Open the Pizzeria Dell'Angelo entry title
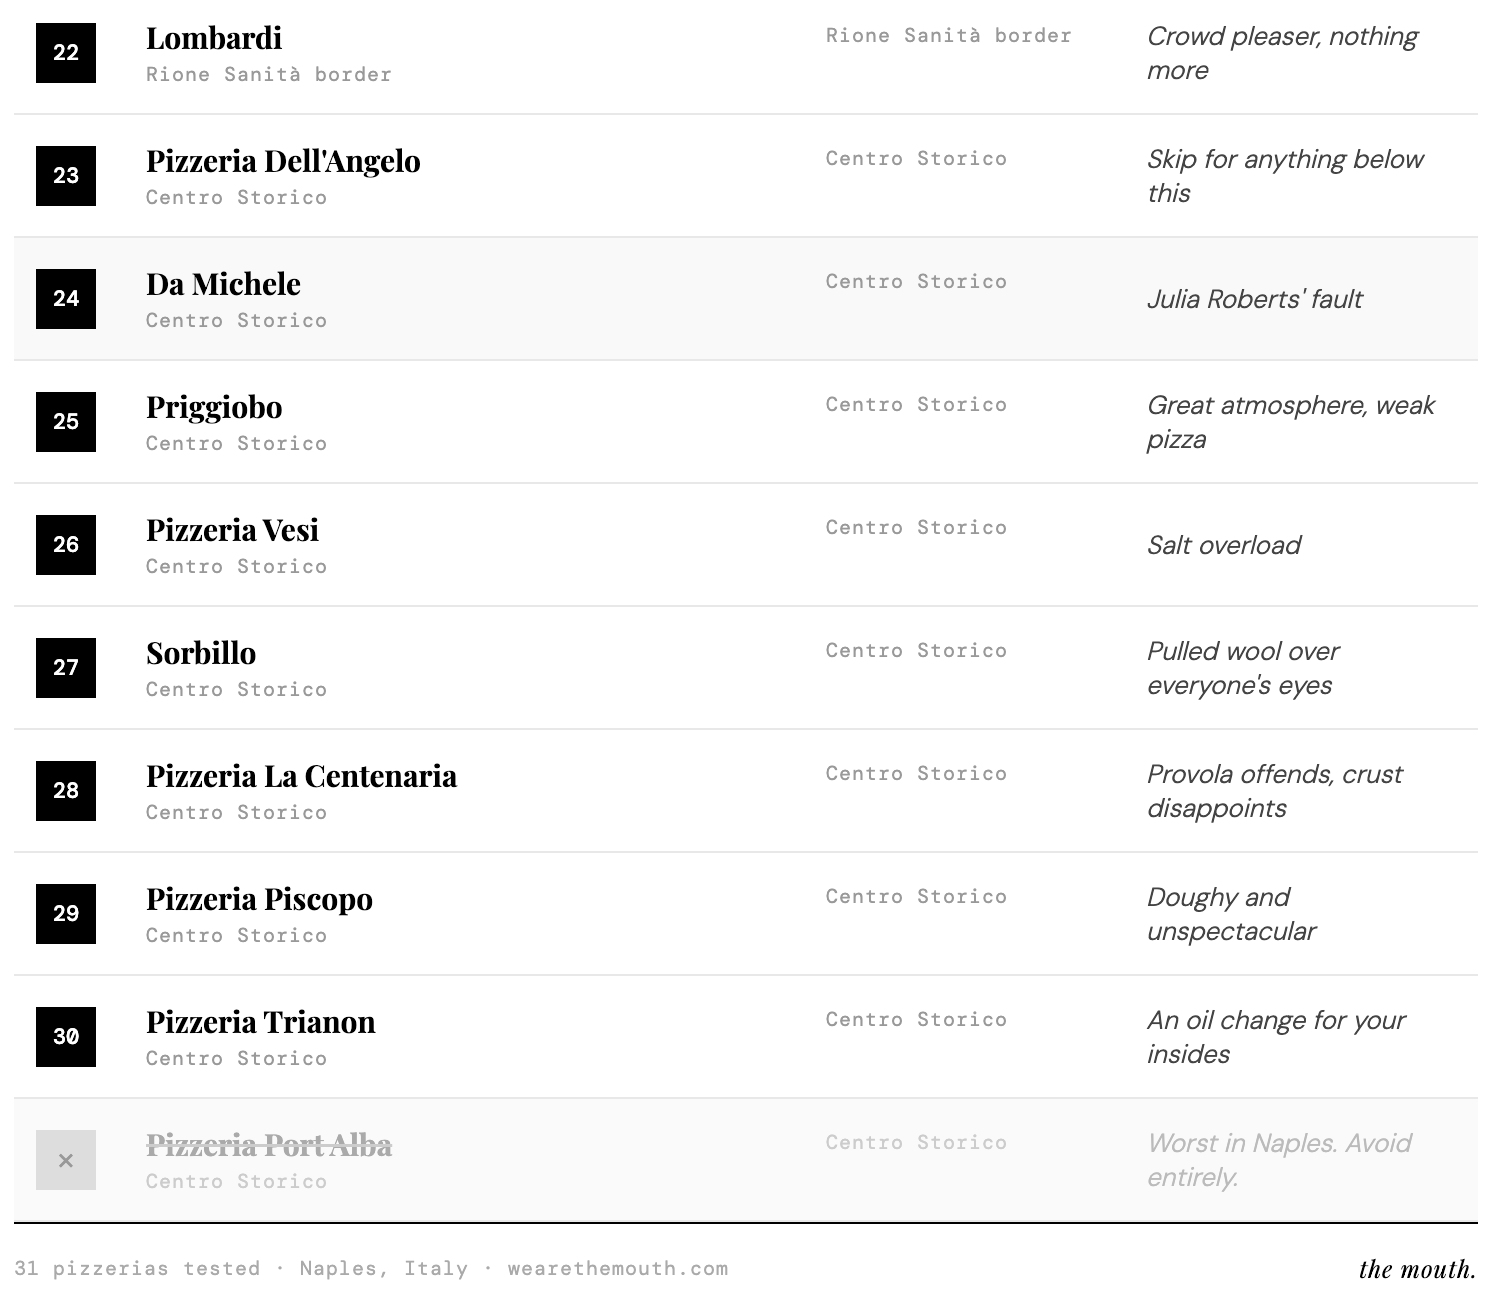The height and width of the screenshot is (1314, 1502). (x=283, y=162)
